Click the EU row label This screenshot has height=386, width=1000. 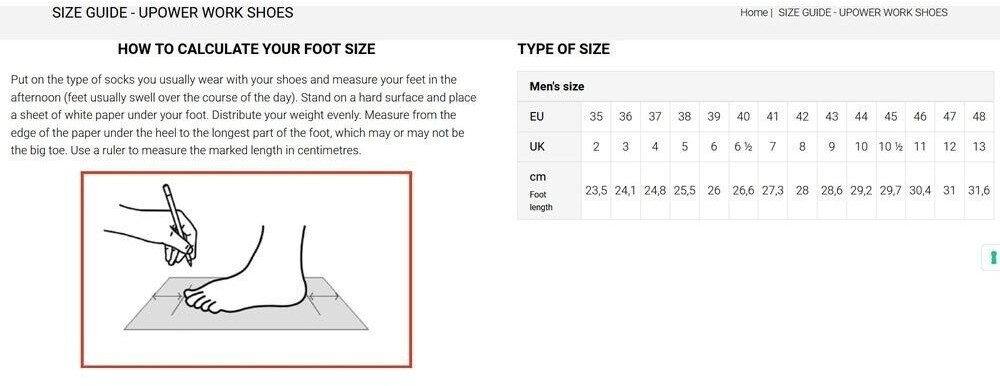pos(537,117)
